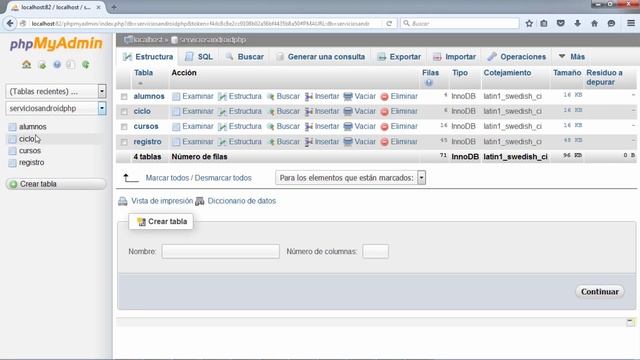Click the Vaciar icon for cursos row

click(x=348, y=127)
